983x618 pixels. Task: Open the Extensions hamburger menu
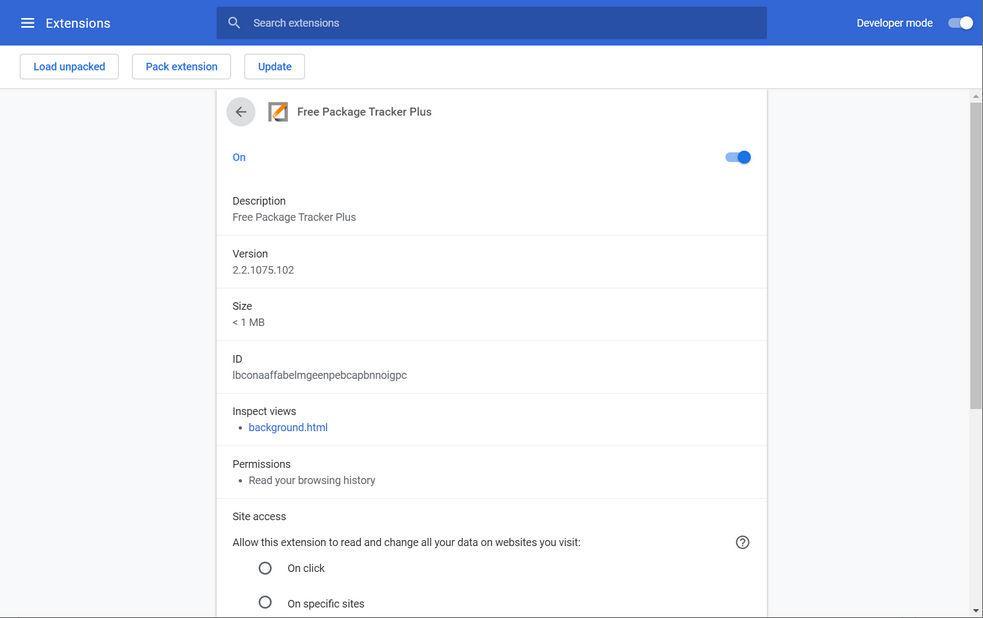pyautogui.click(x=28, y=23)
